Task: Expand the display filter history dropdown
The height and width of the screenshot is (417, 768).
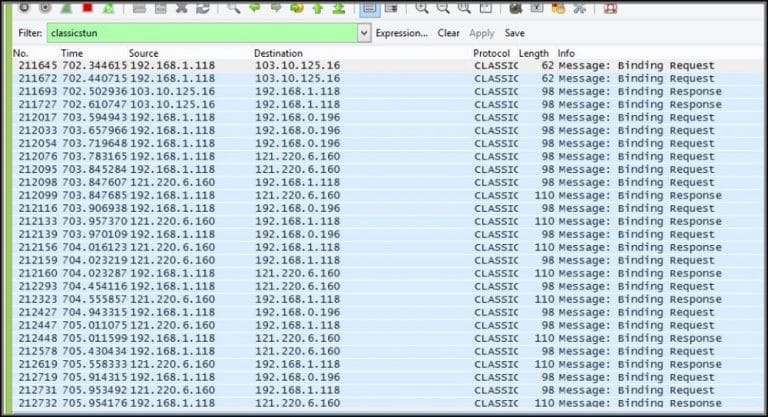Action: [363, 33]
